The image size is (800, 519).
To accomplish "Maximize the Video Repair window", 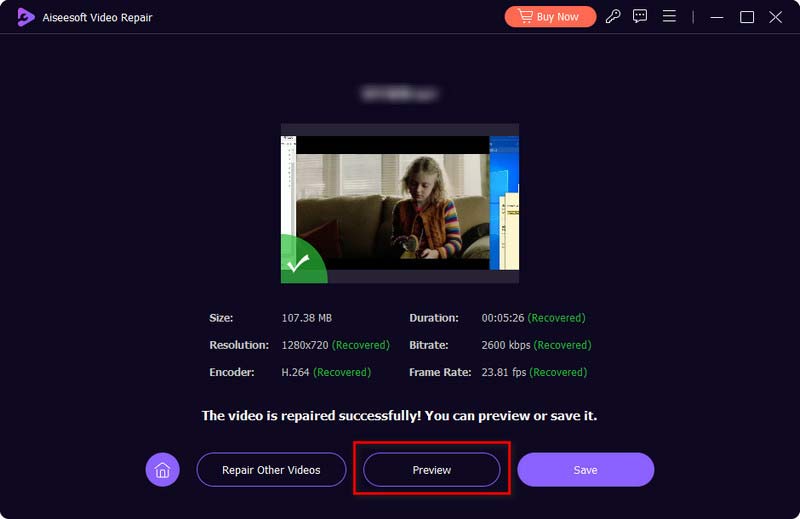I will coord(747,17).
